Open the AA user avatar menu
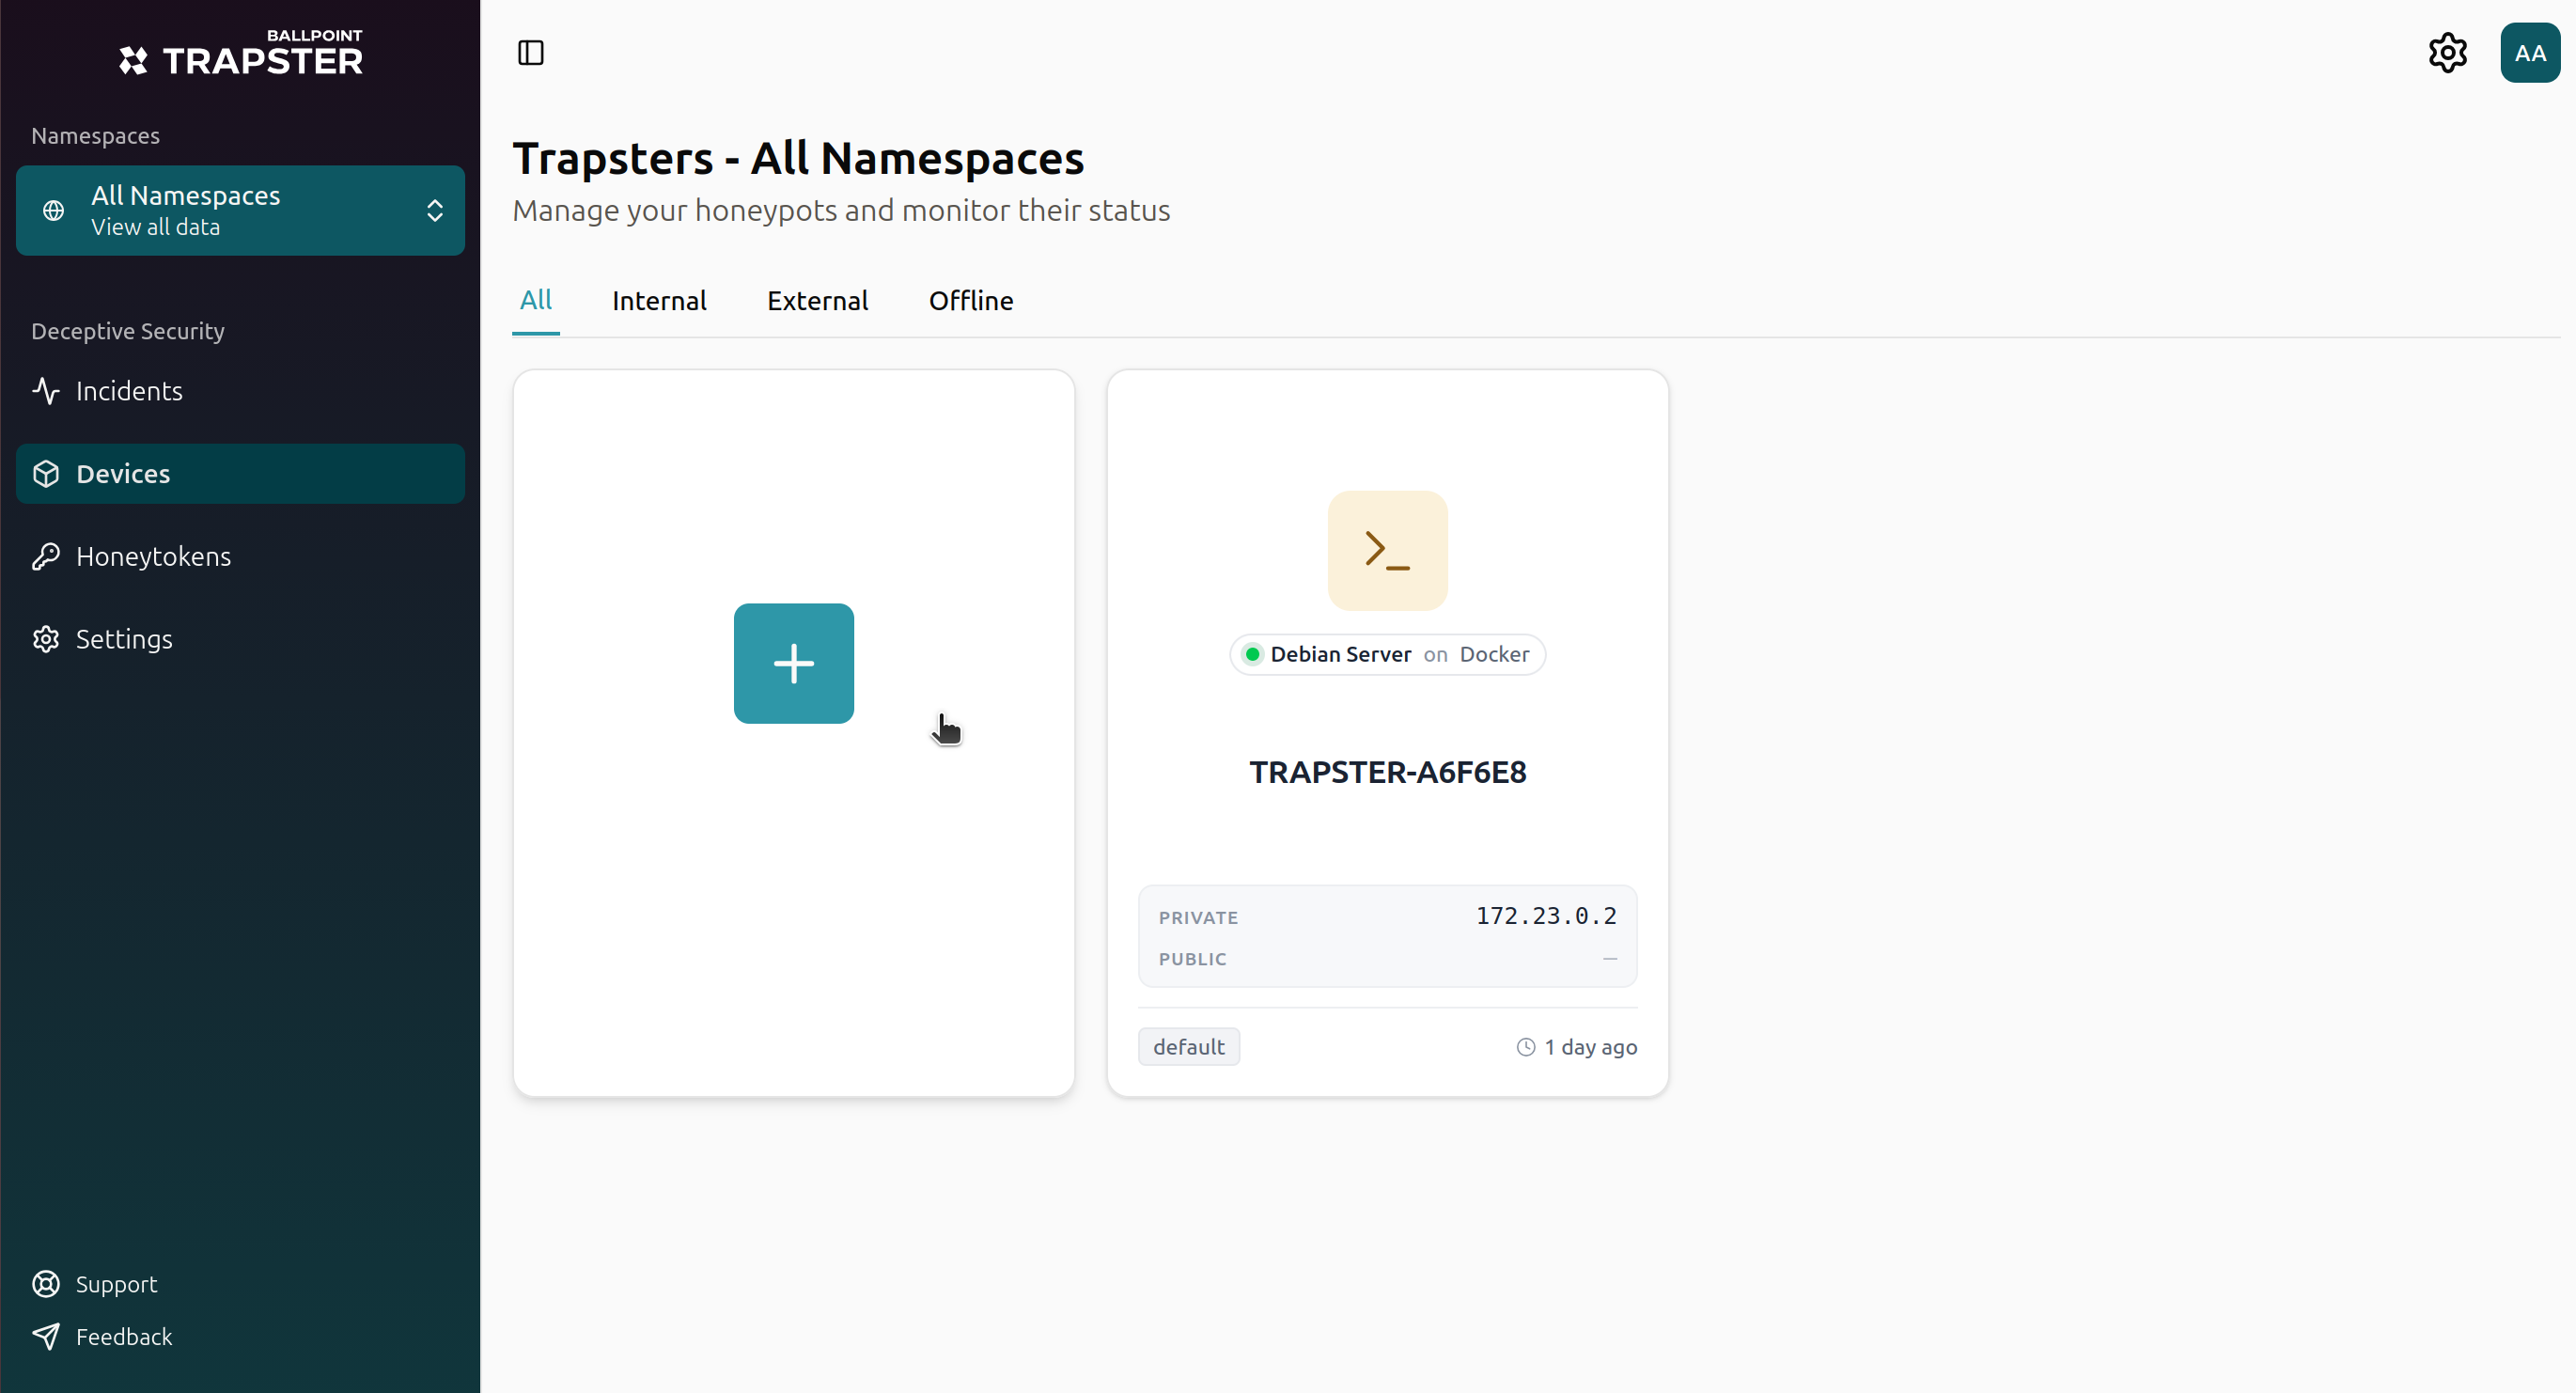Image resolution: width=2576 pixels, height=1393 pixels. point(2530,53)
